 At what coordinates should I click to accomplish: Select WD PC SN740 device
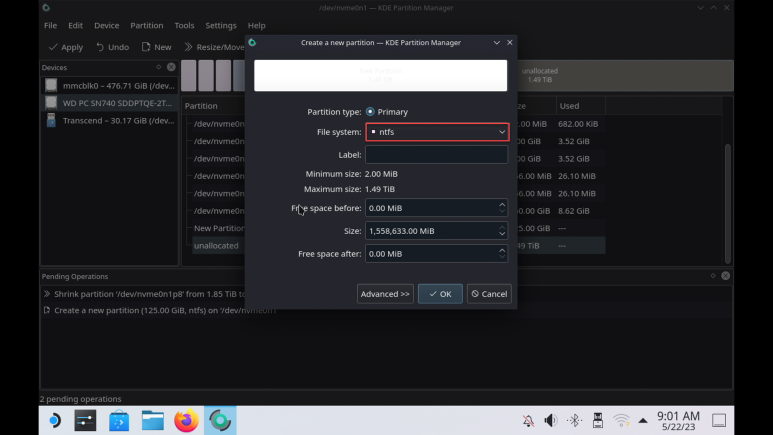pos(109,103)
